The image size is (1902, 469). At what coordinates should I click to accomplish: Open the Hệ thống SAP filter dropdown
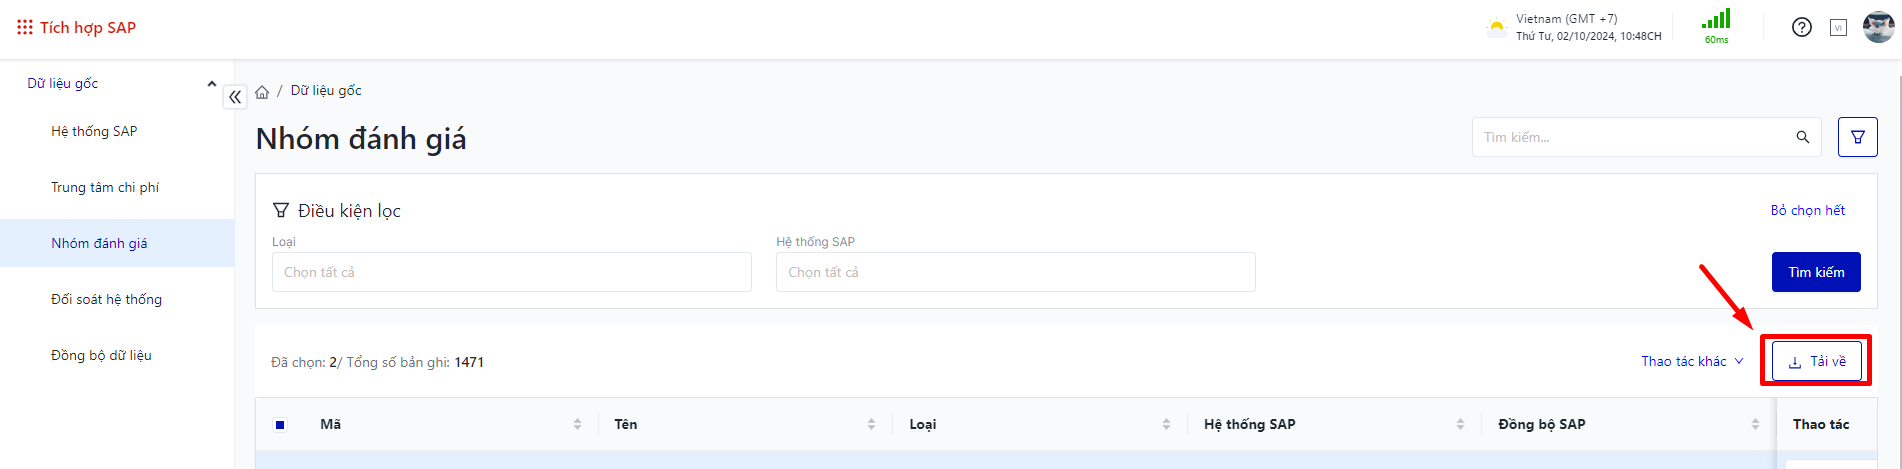1015,272
